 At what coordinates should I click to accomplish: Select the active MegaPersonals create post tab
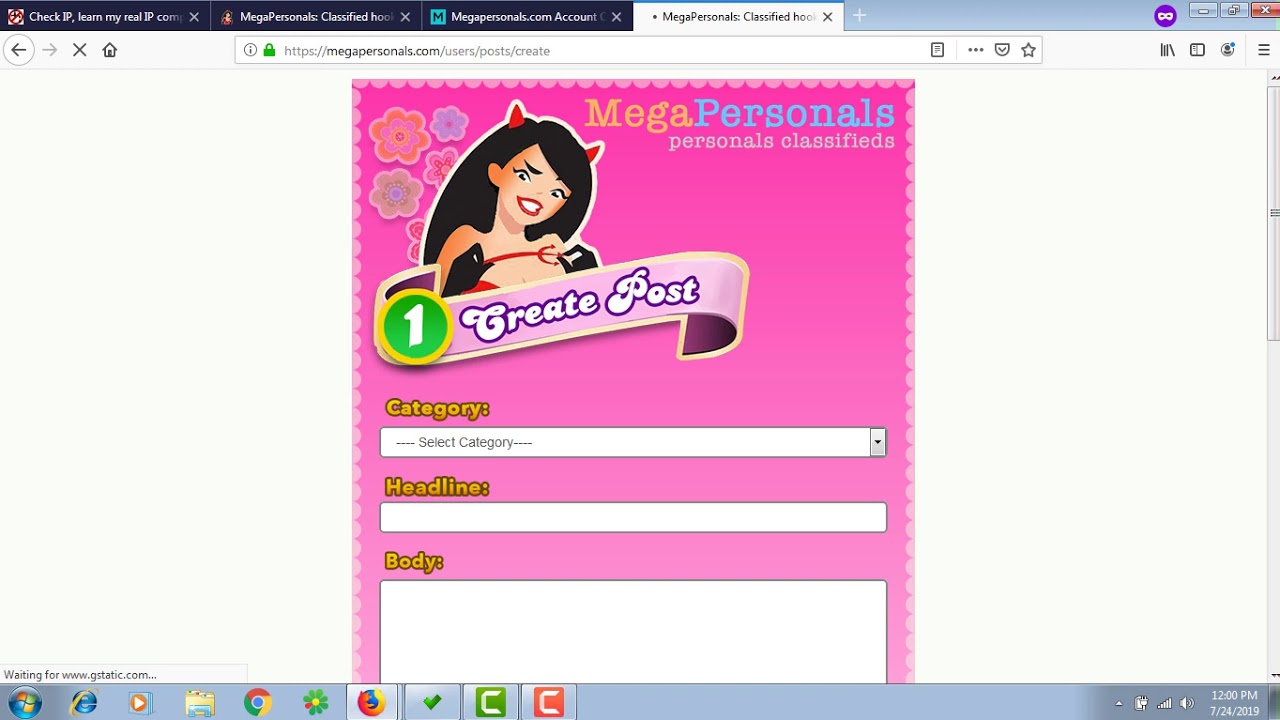(x=738, y=17)
